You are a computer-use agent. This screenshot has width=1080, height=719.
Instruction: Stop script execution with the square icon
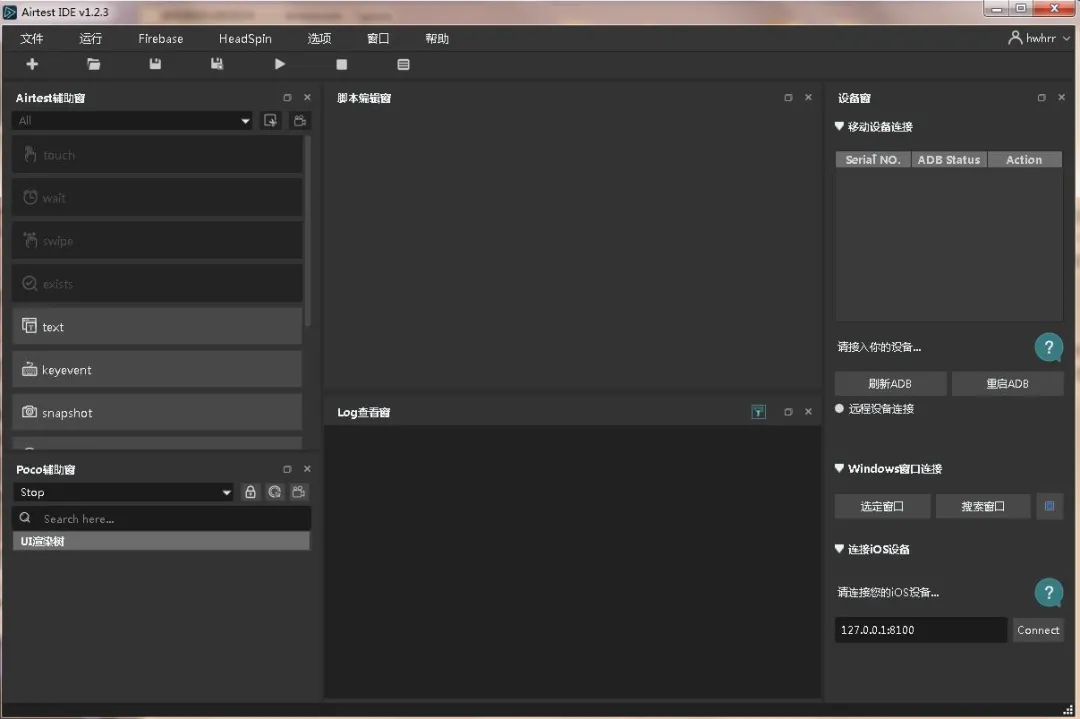[x=342, y=64]
